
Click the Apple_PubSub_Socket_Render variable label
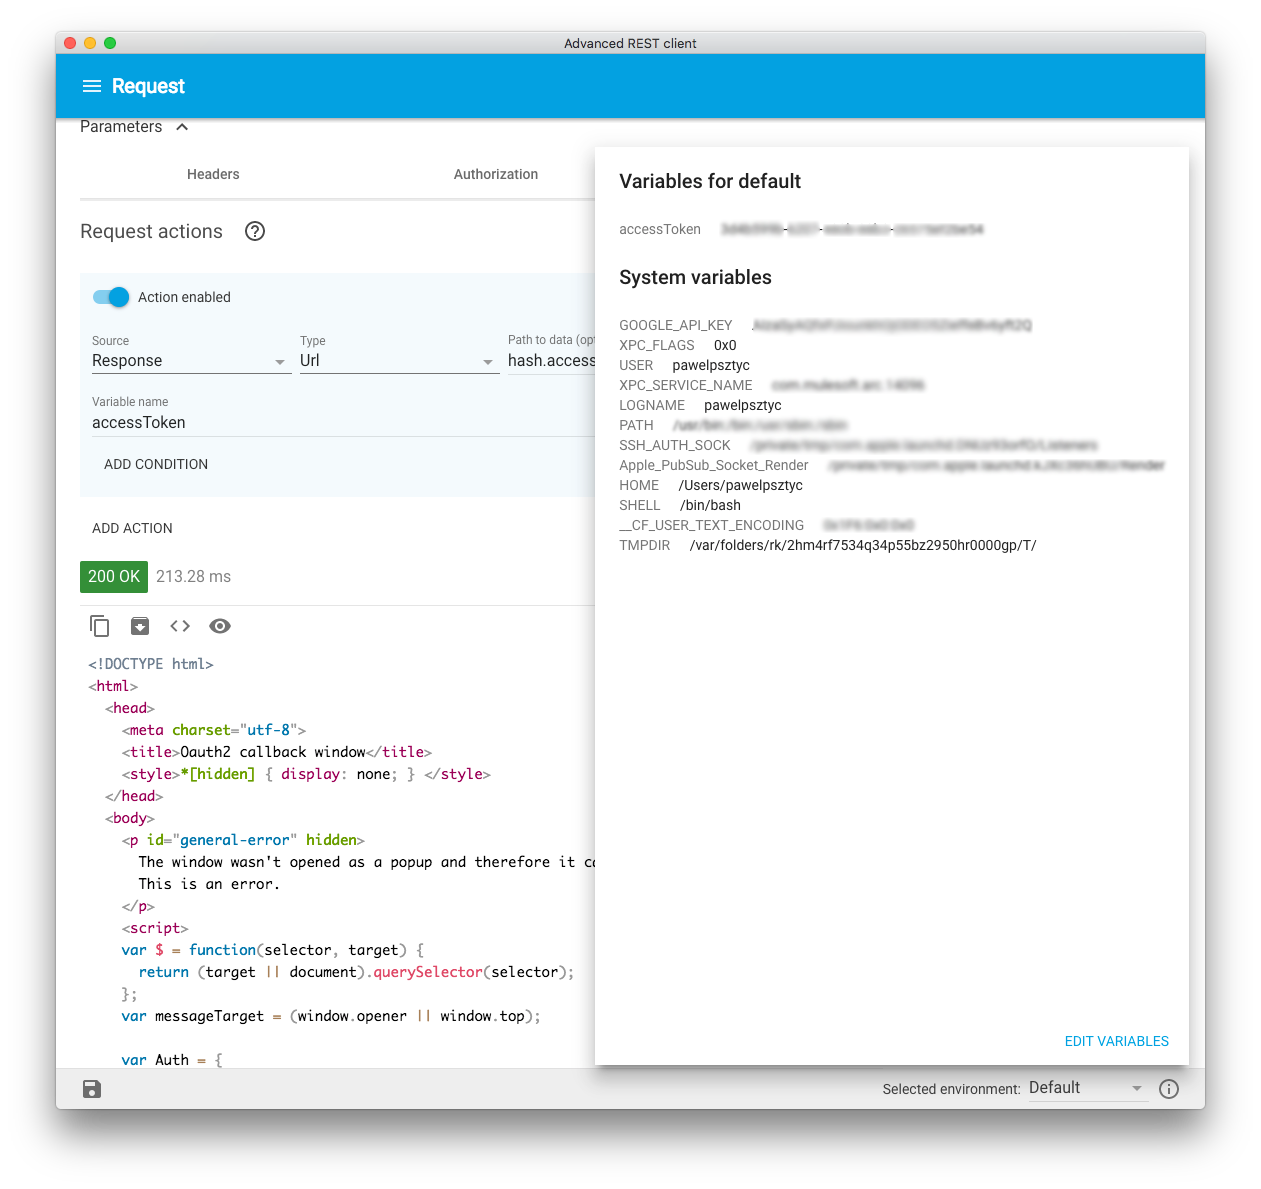(x=714, y=465)
